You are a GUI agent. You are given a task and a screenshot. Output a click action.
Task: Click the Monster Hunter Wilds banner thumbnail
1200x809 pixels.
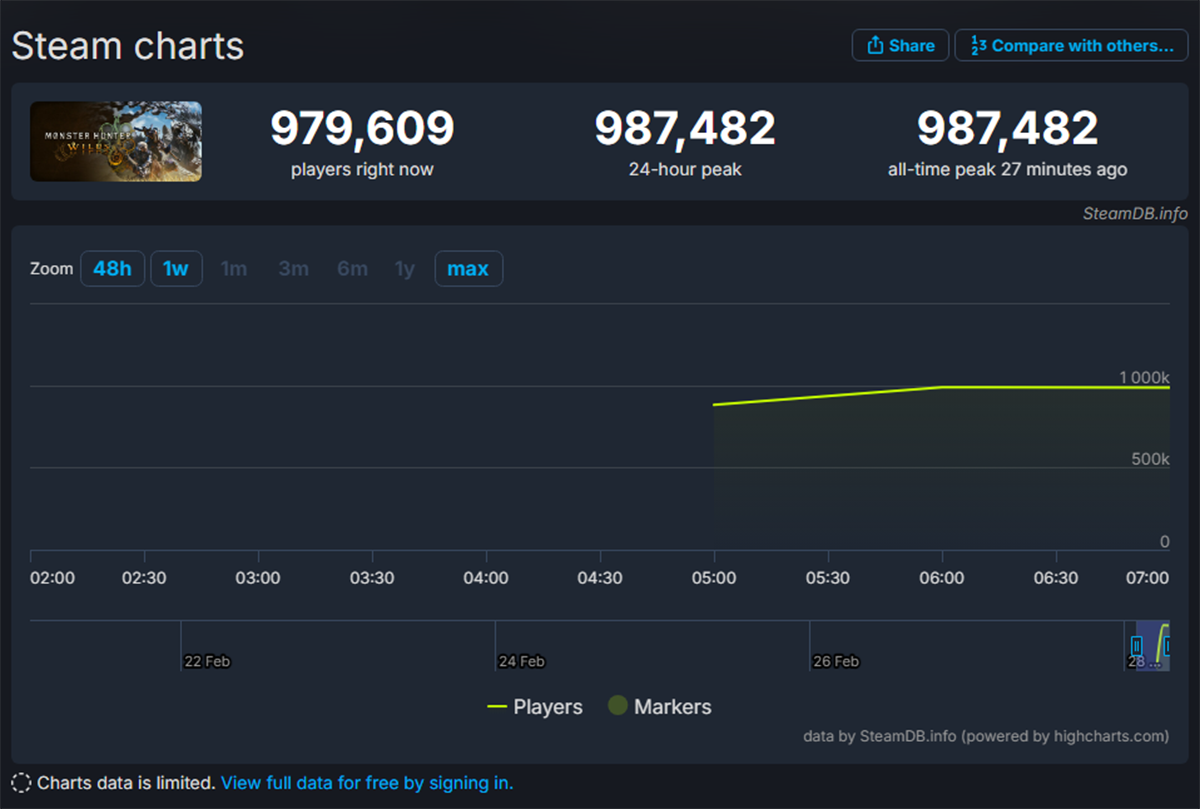(115, 141)
